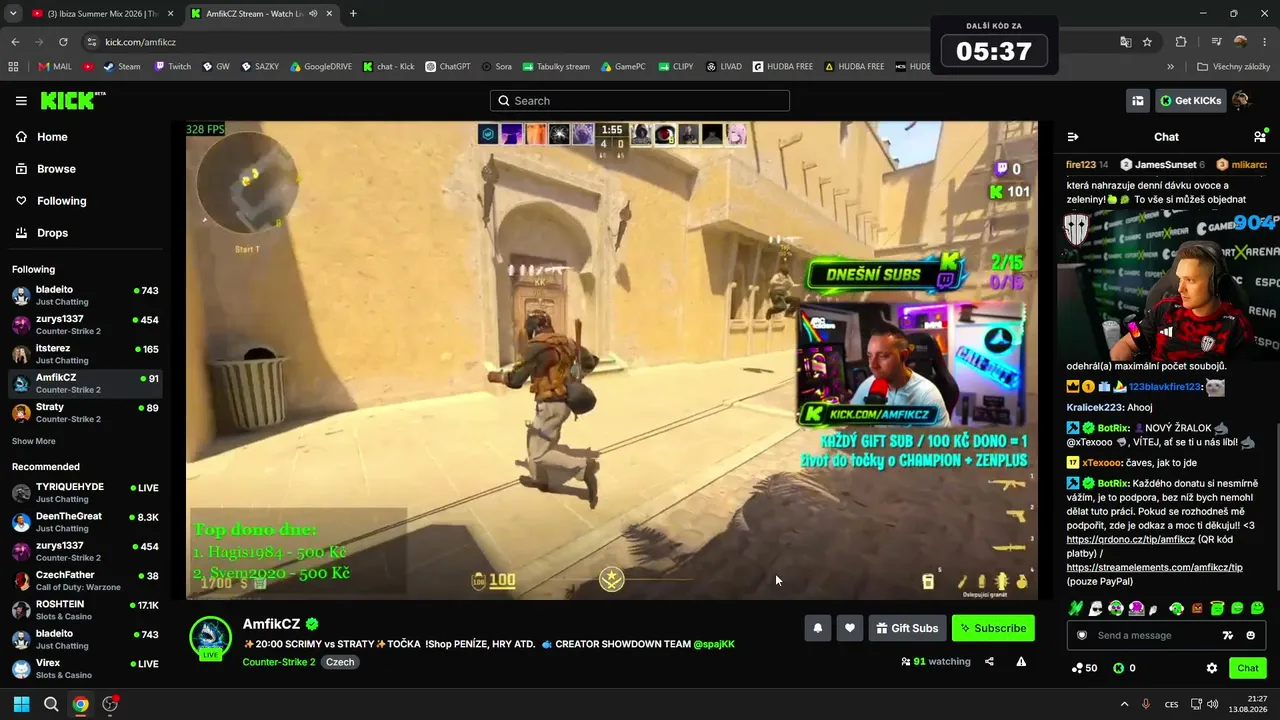1280x720 pixels.
Task: Click the notification bell icon for AmfikCZ
Action: [x=817, y=628]
